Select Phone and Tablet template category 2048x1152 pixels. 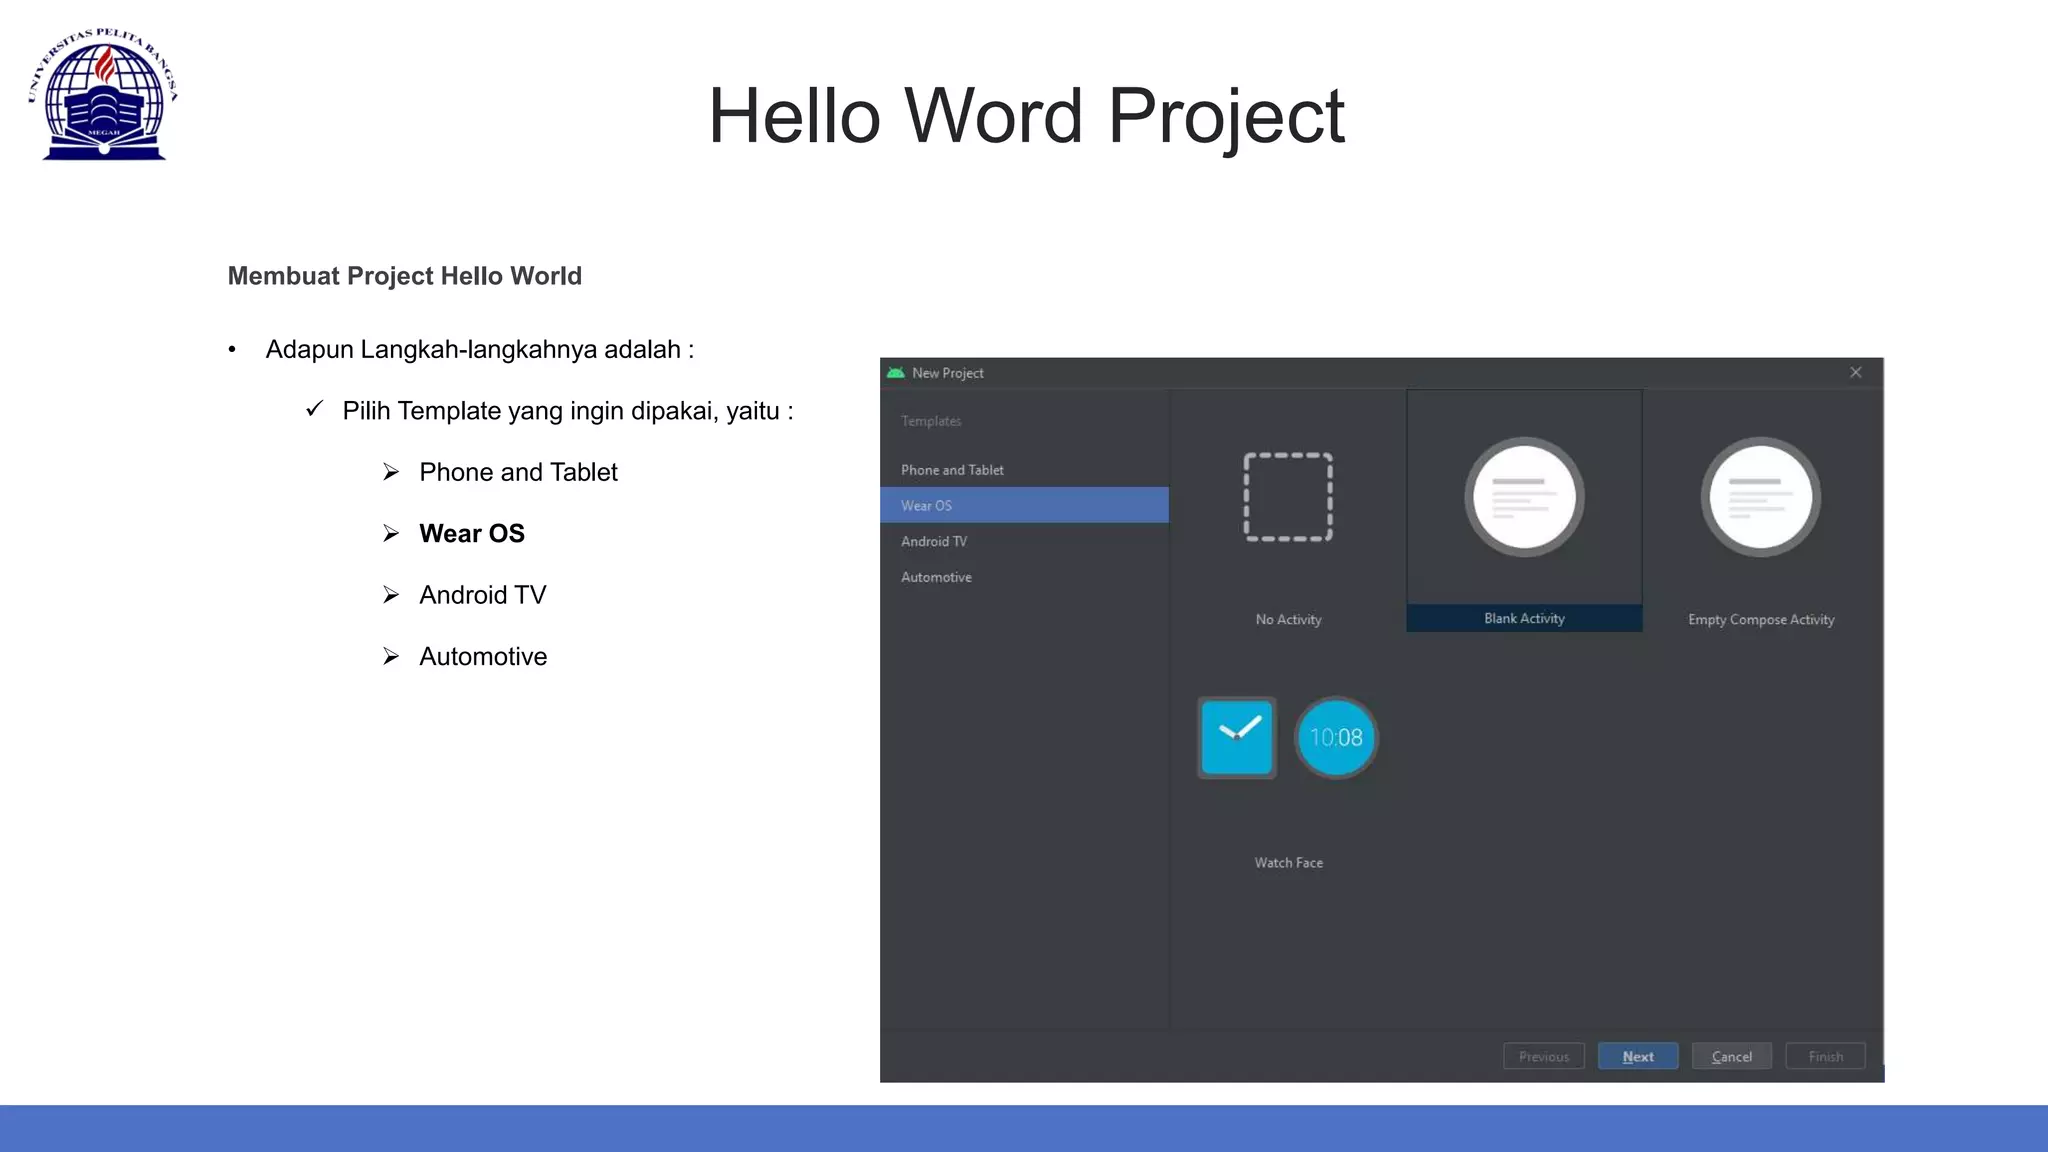pos(952,470)
